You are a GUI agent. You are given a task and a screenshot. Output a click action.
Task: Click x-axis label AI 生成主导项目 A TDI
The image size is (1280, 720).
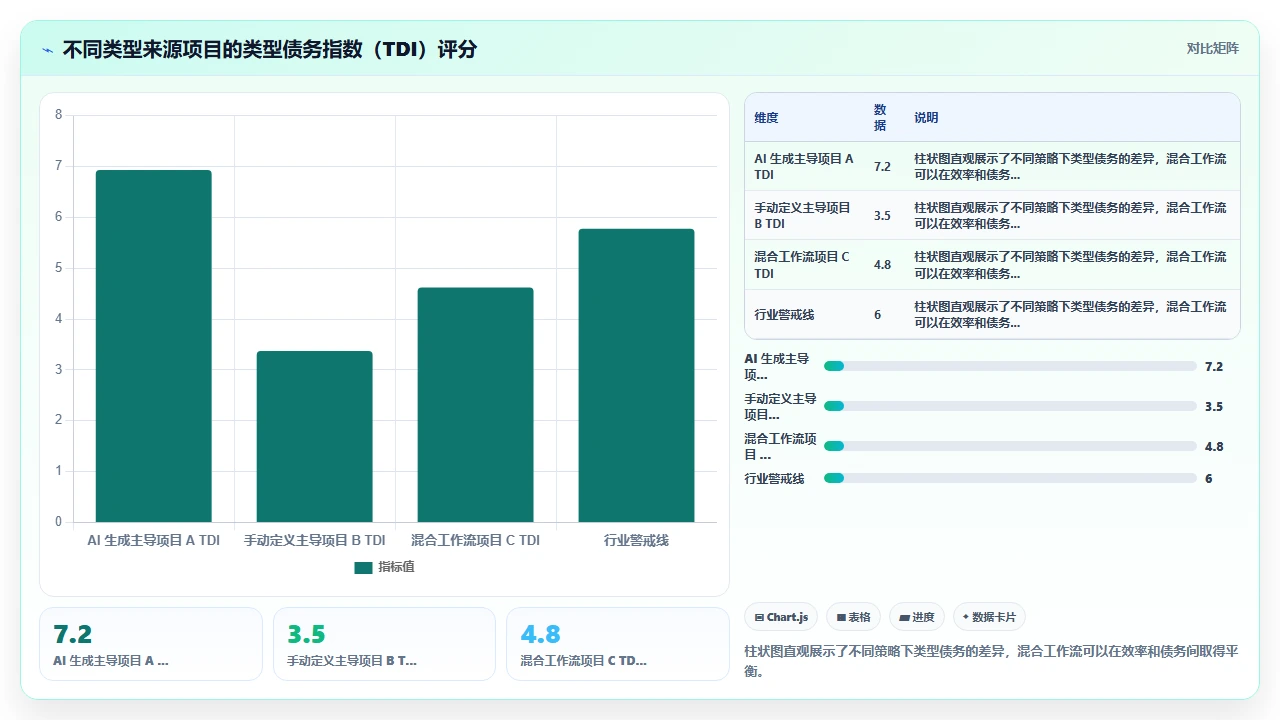pos(153,540)
